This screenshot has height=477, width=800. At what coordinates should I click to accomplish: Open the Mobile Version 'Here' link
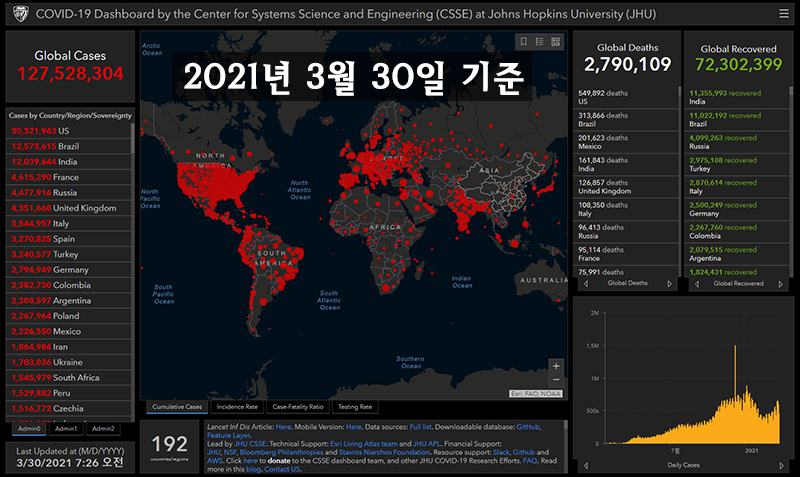click(x=354, y=427)
